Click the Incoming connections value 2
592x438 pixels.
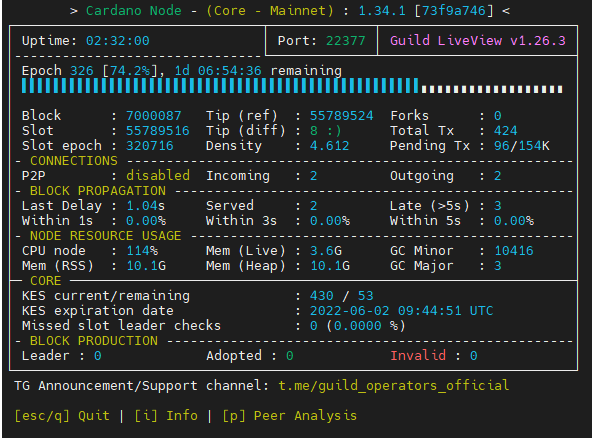314,176
